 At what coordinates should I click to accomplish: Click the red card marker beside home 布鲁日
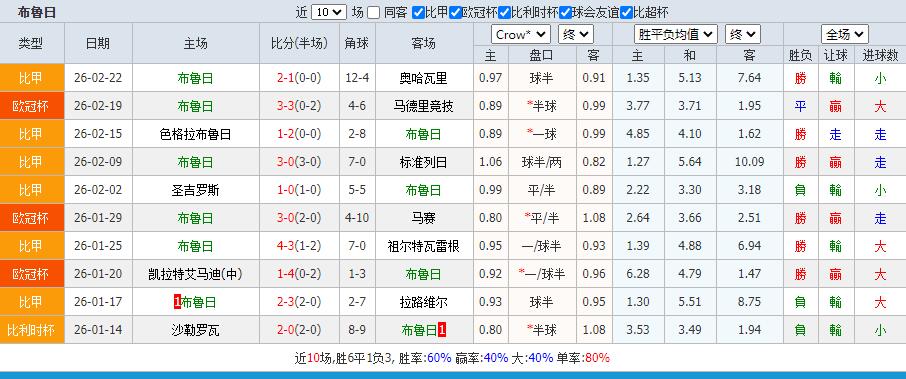[x=177, y=302]
